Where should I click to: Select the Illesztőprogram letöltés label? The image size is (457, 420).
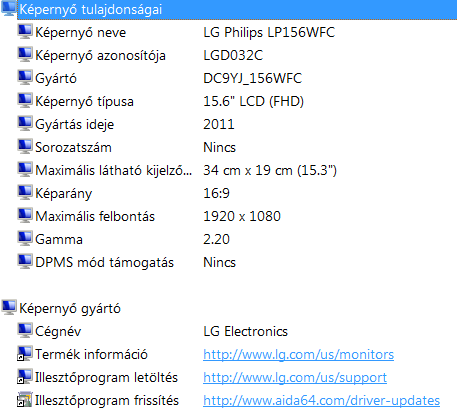click(106, 378)
